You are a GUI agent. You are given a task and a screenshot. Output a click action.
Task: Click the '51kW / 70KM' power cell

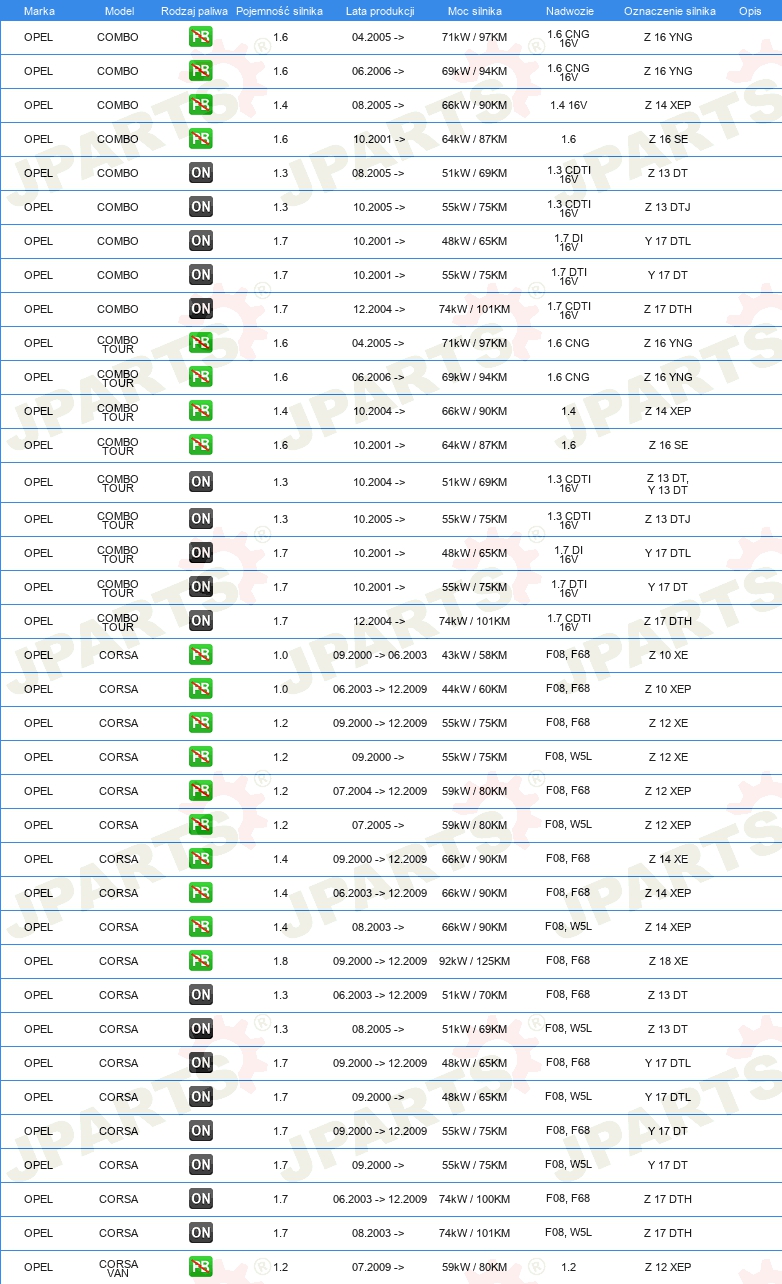pyautogui.click(x=474, y=995)
